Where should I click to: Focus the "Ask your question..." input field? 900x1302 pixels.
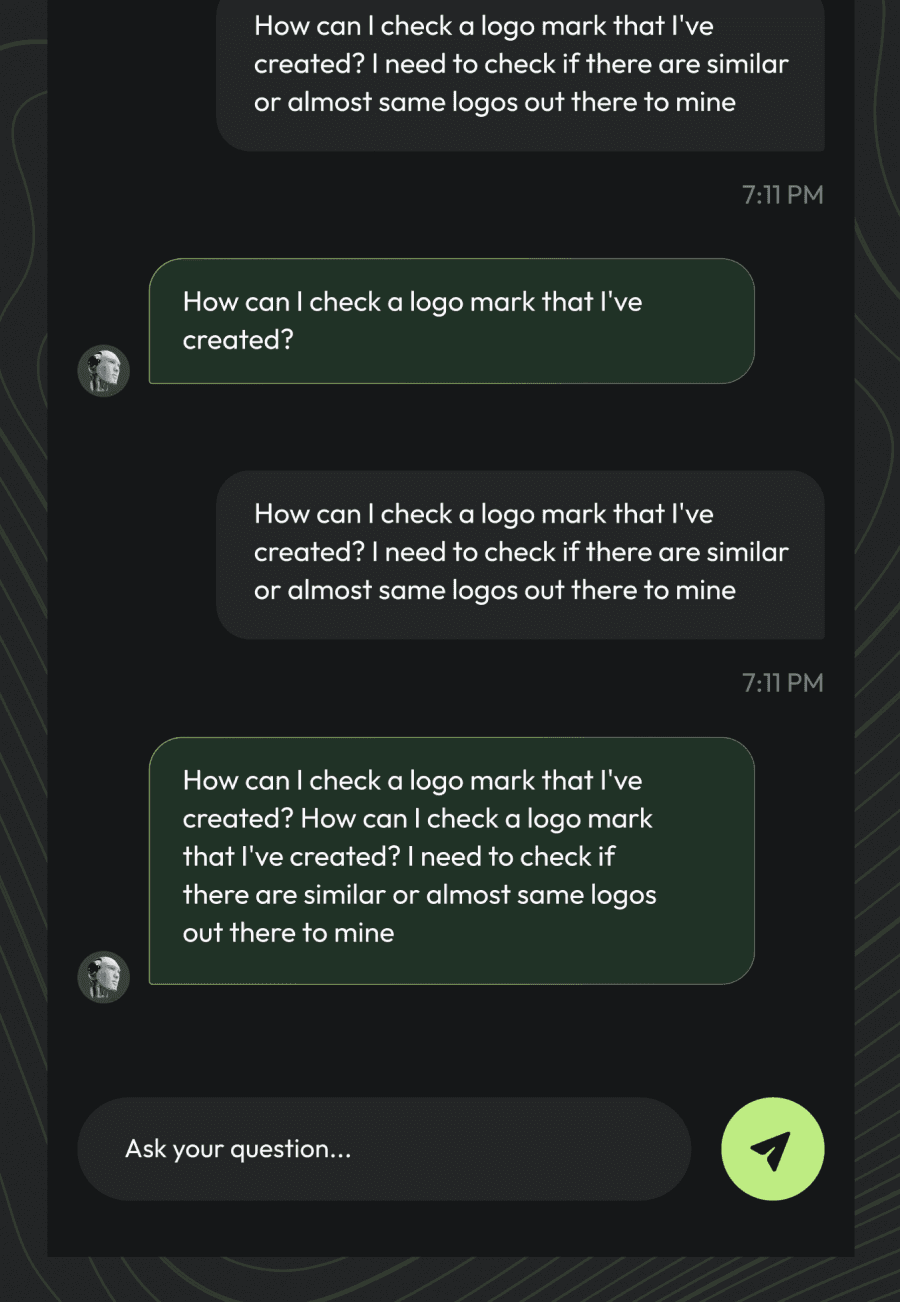[x=384, y=1149]
